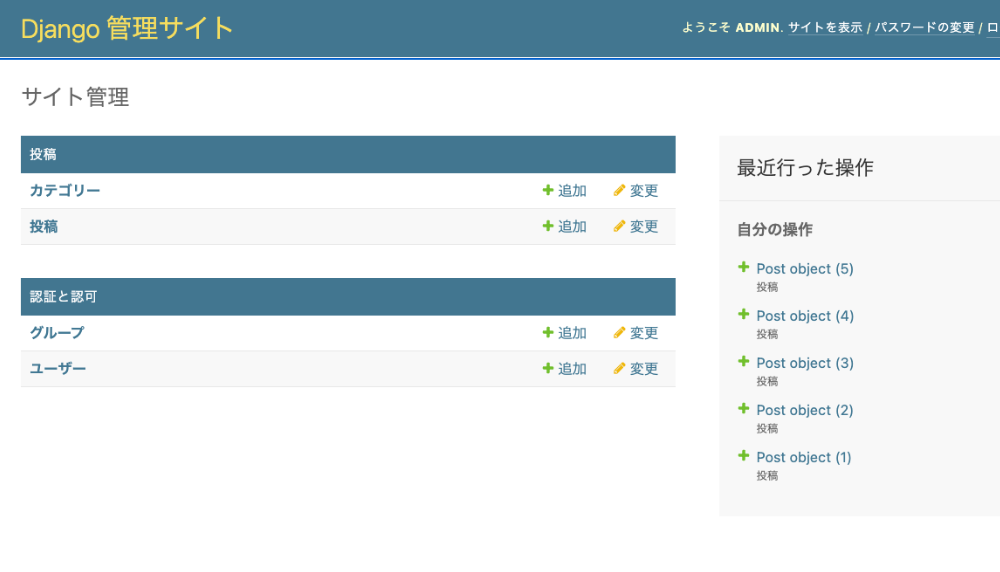The image size is (1000, 572).
Task: Open the 投稿 model list link
Action: click(x=43, y=226)
